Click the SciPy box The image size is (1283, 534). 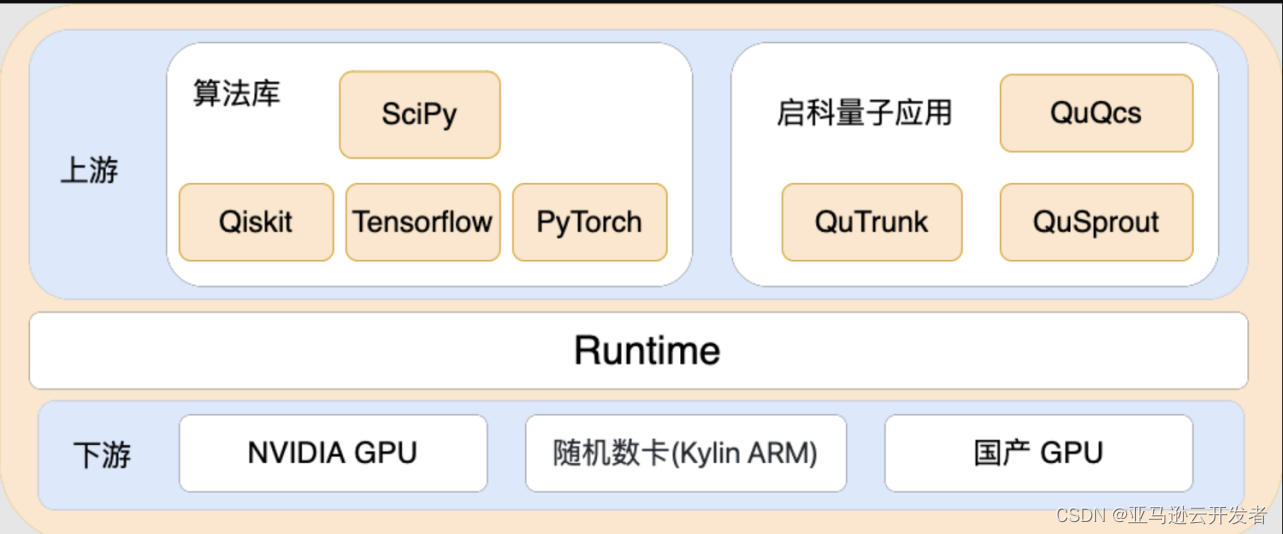click(420, 114)
